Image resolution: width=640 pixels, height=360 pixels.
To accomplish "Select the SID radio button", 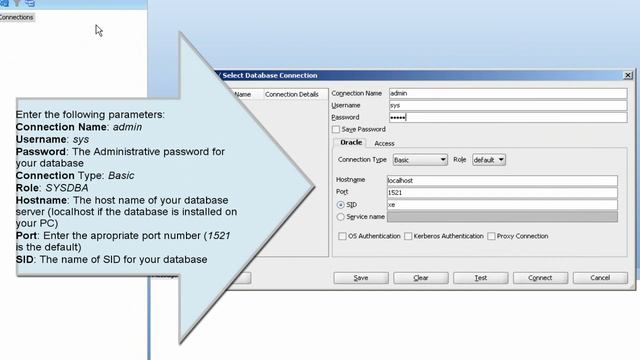I will pos(340,205).
